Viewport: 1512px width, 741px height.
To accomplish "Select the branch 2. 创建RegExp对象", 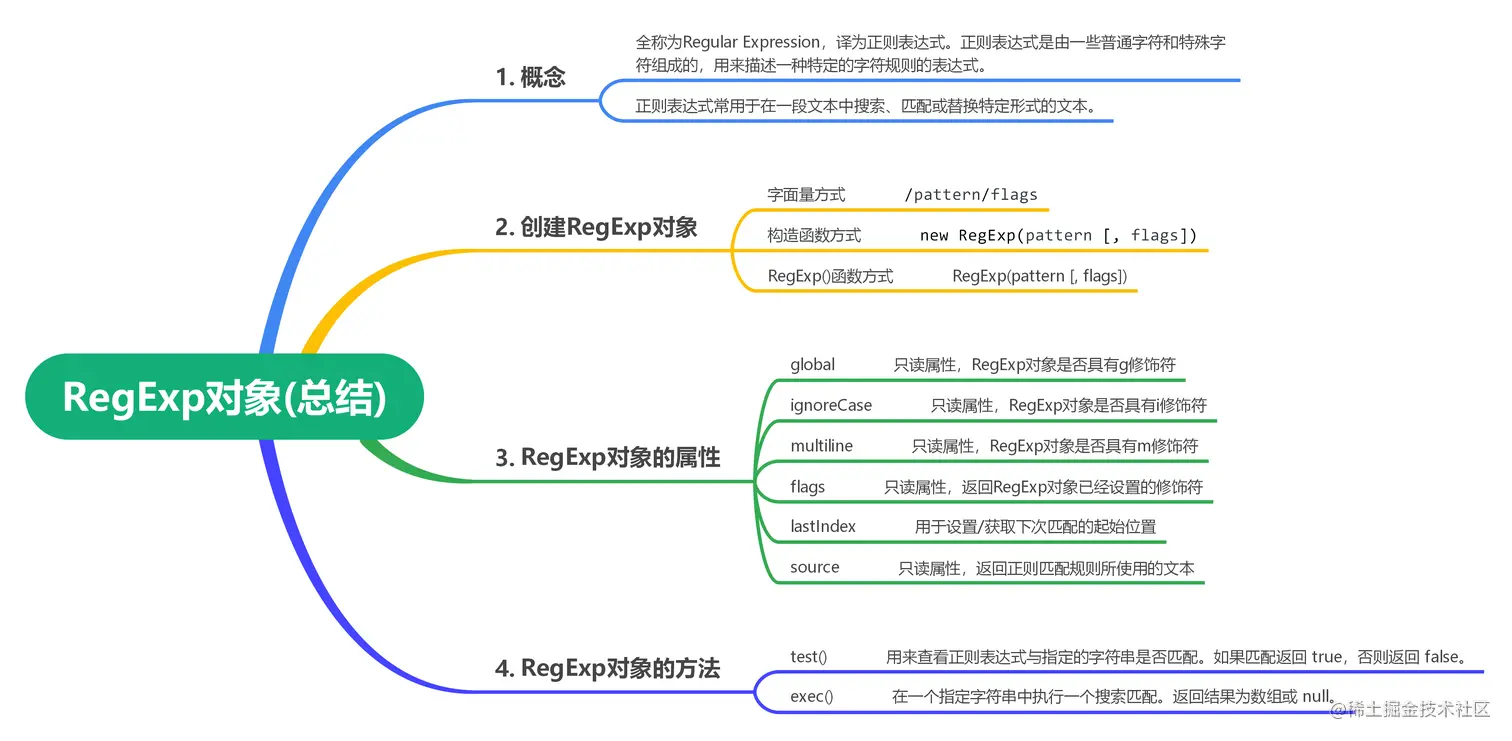I will pos(596,227).
